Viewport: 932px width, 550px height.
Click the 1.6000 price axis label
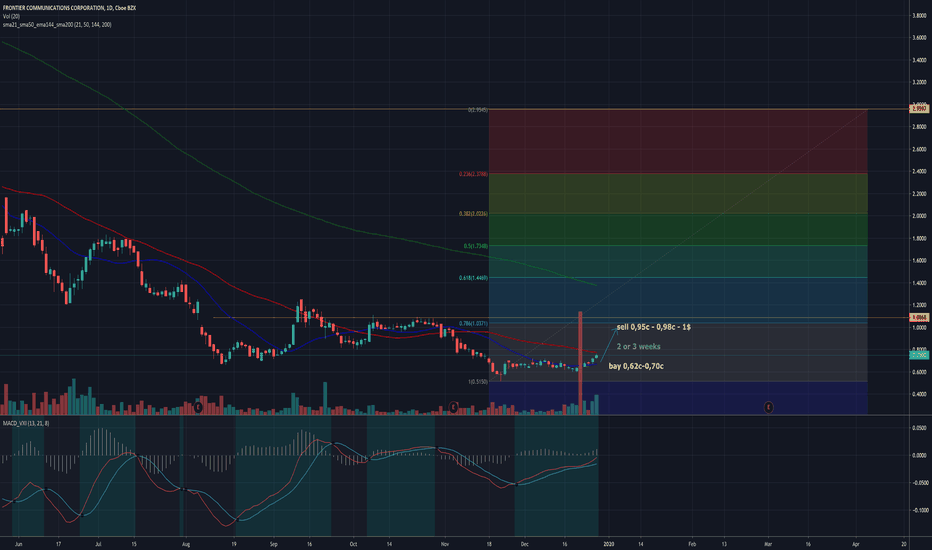click(920, 260)
